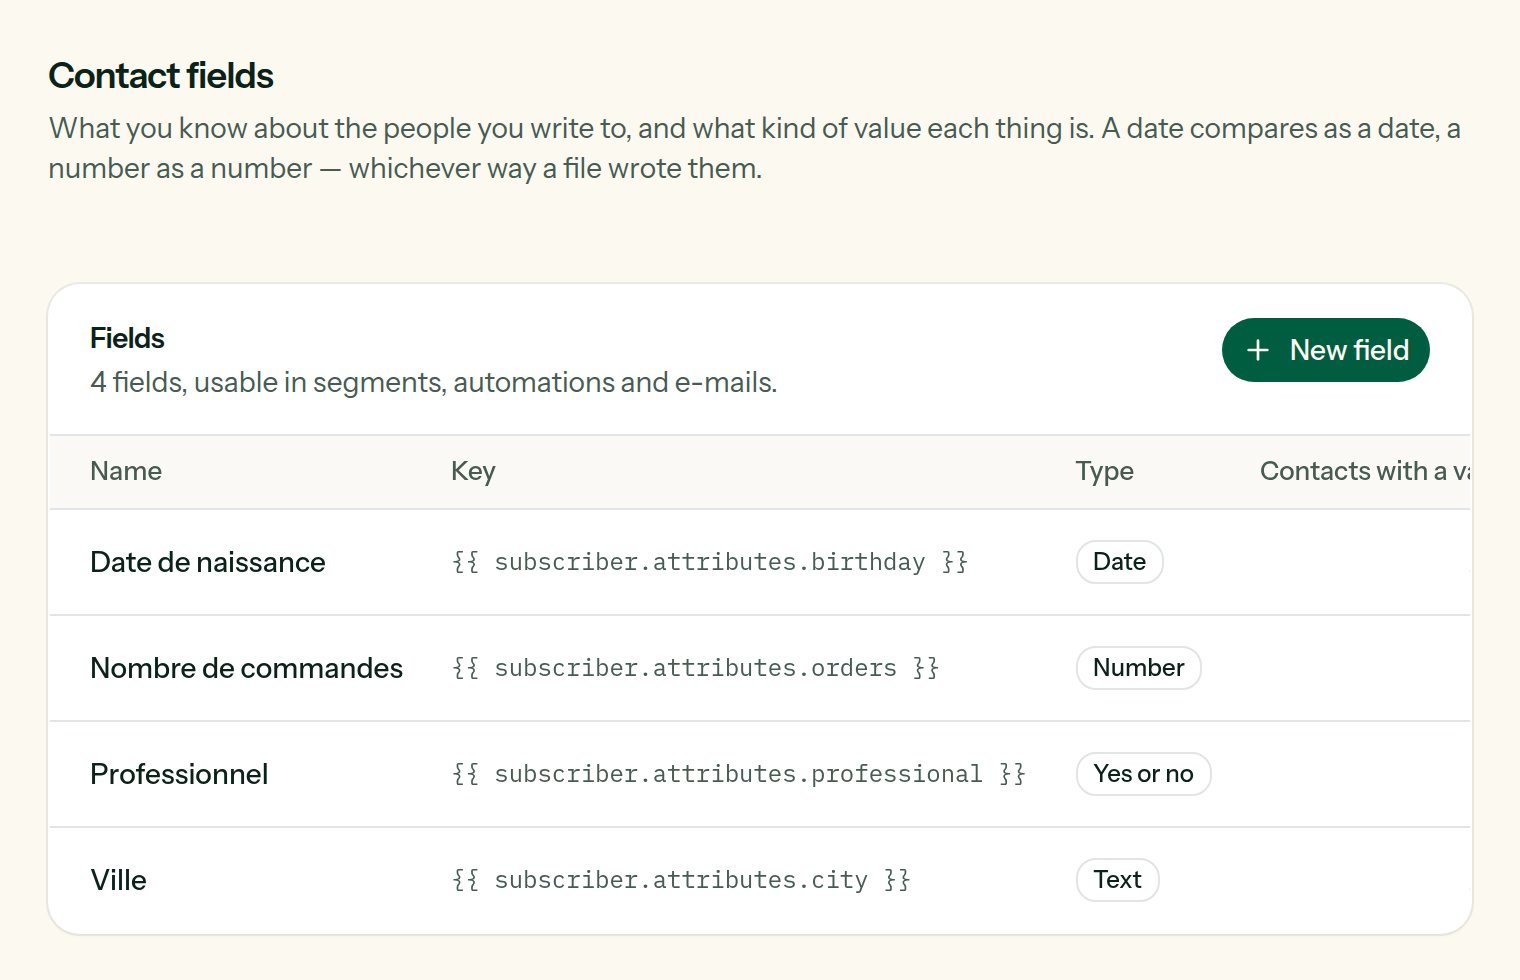Click the New field button

coord(1325,350)
